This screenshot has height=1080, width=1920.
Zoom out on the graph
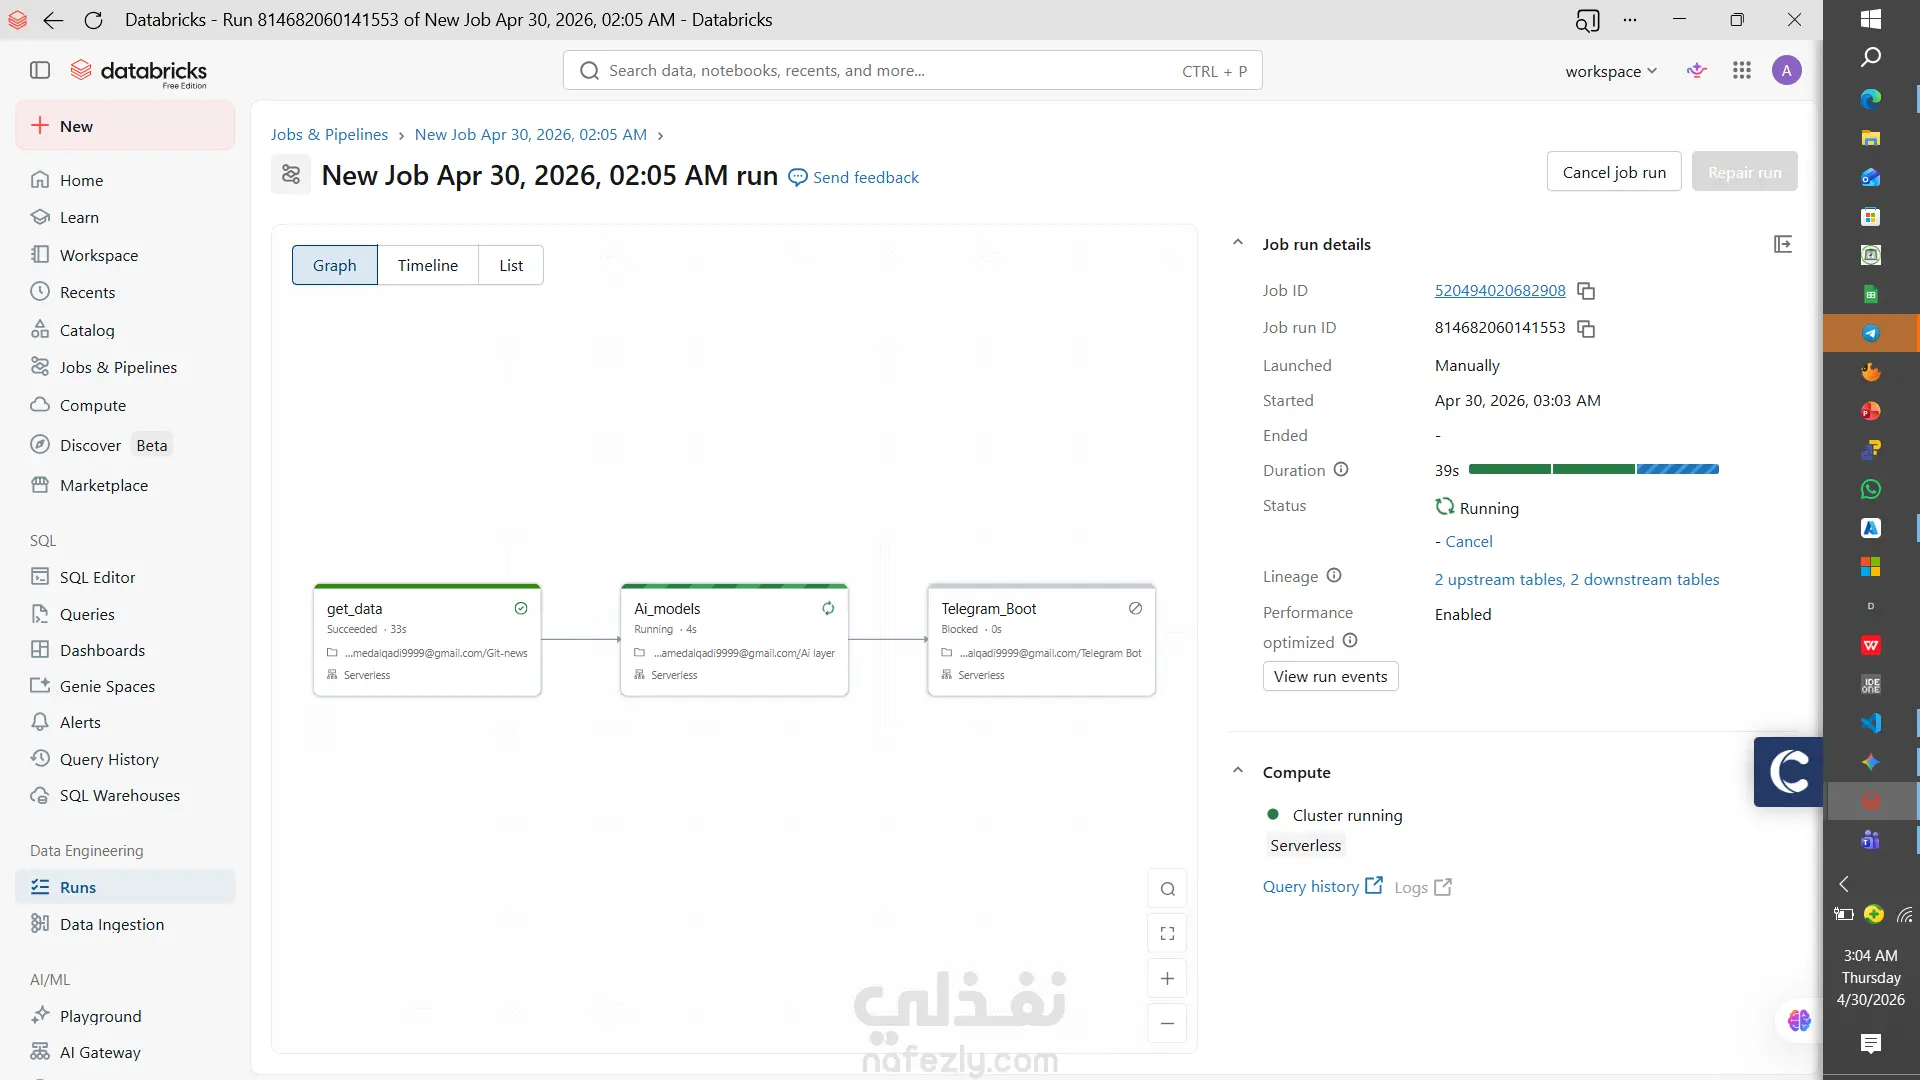[x=1167, y=1023]
